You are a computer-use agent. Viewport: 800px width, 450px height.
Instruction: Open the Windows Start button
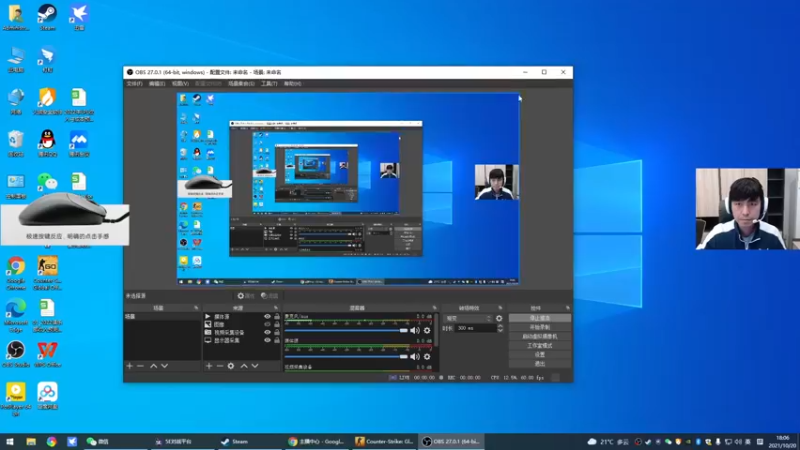point(10,442)
